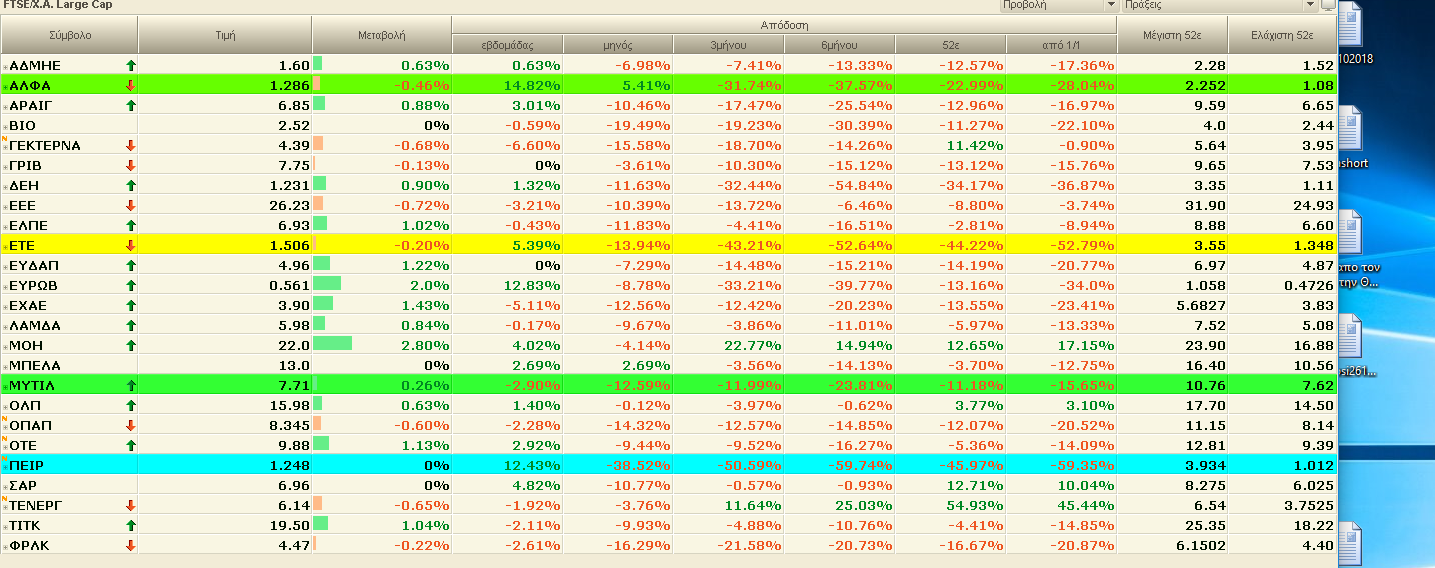Sort by the Τιμή column header

click(225, 35)
